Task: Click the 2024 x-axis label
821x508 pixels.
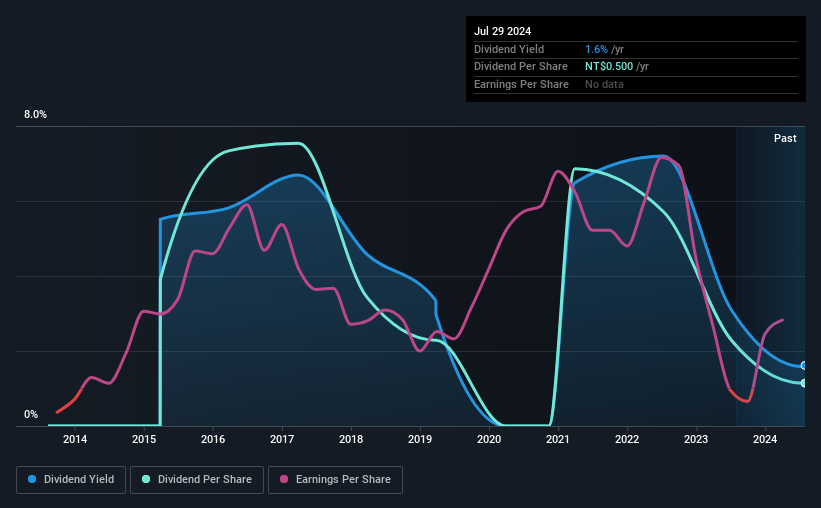Action: click(x=765, y=439)
